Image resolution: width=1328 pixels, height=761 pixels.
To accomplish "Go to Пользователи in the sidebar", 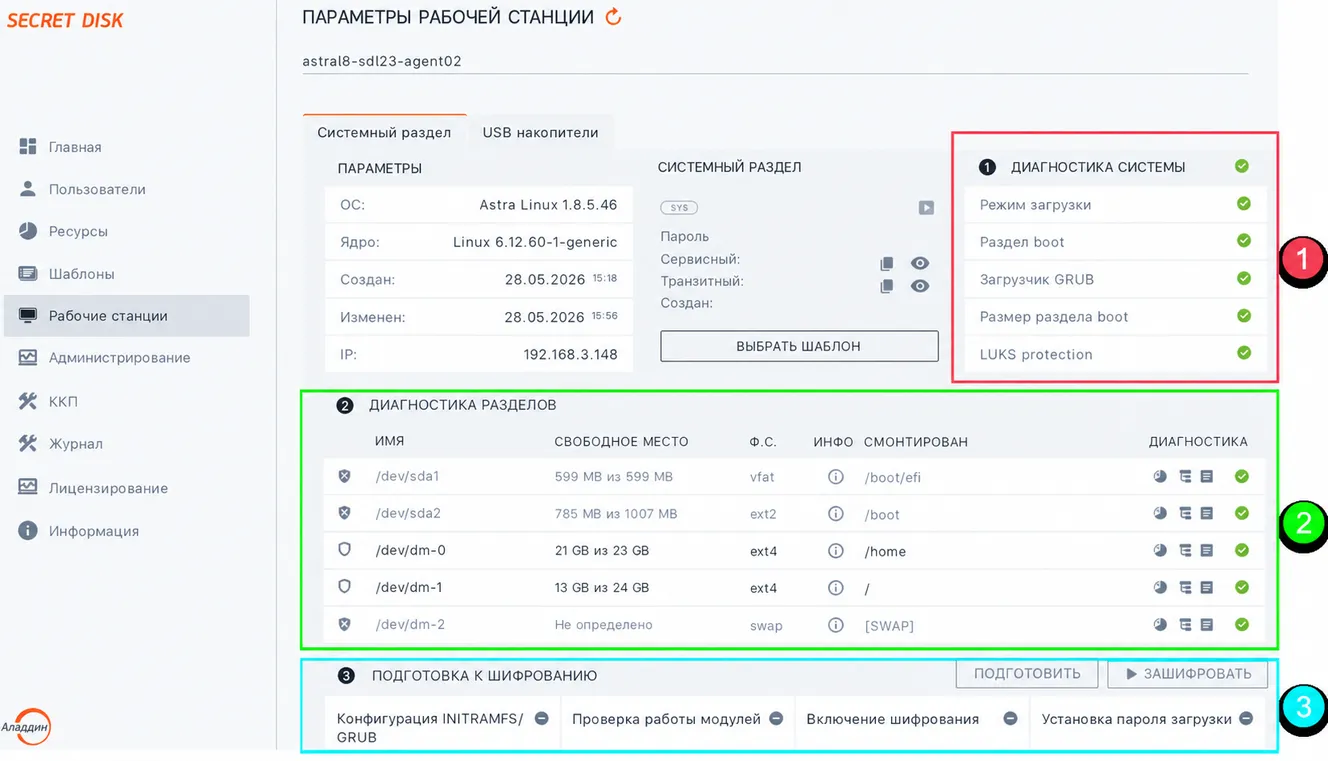I will [97, 189].
